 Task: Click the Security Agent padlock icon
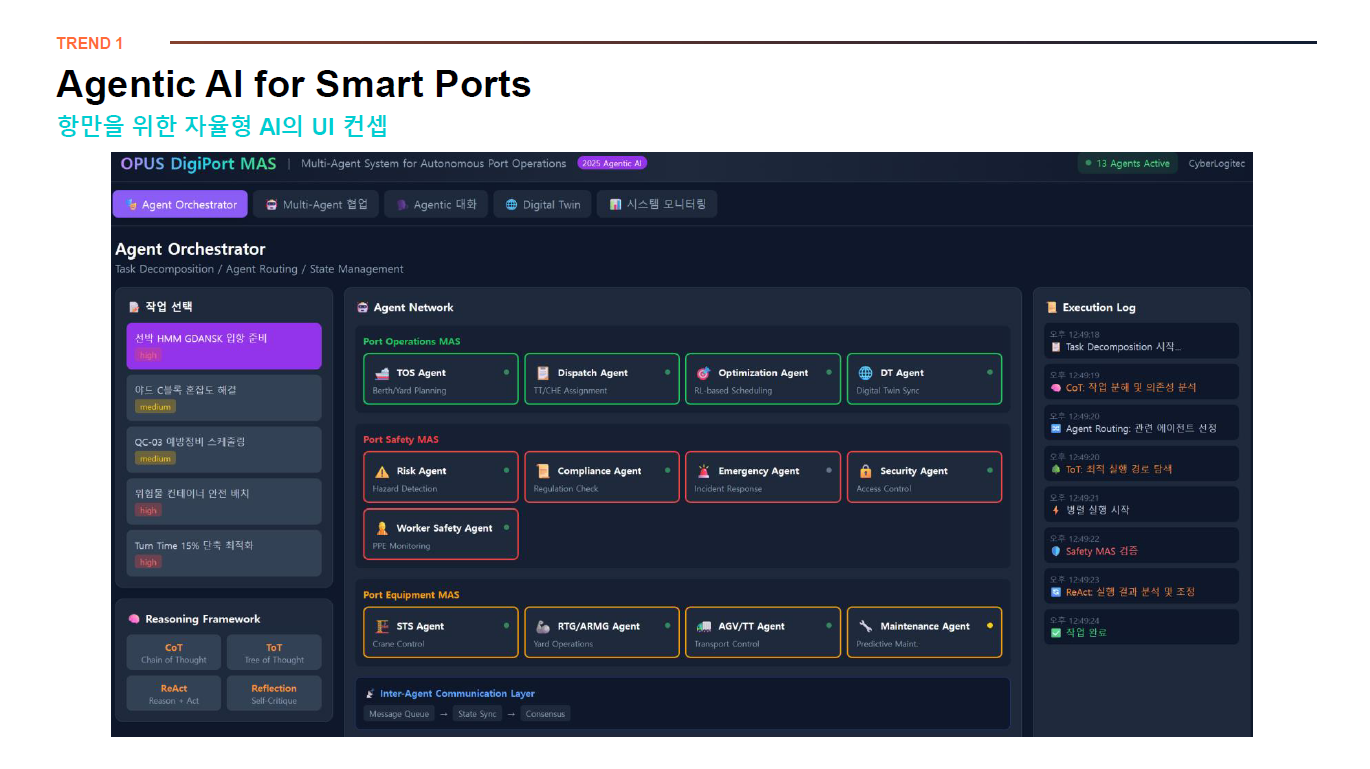pos(866,471)
